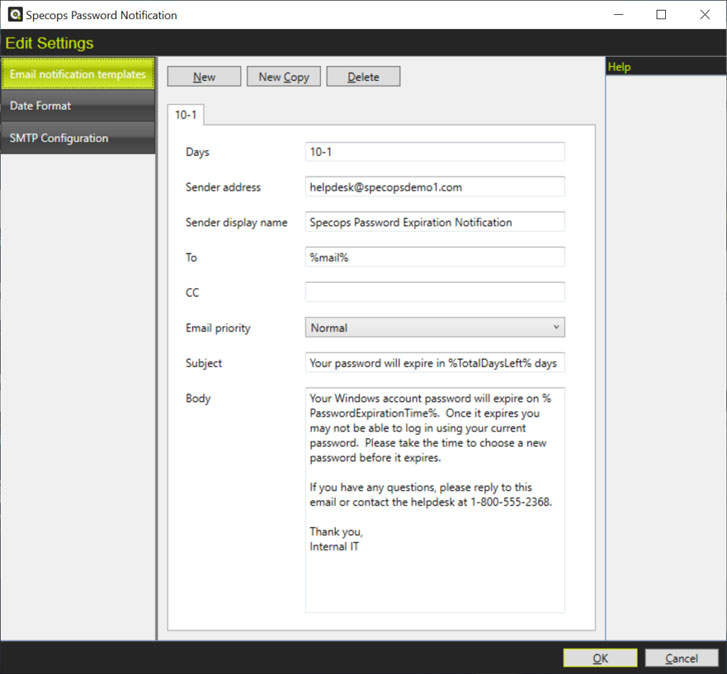
Task: Click the To recipient field
Action: pos(434,257)
